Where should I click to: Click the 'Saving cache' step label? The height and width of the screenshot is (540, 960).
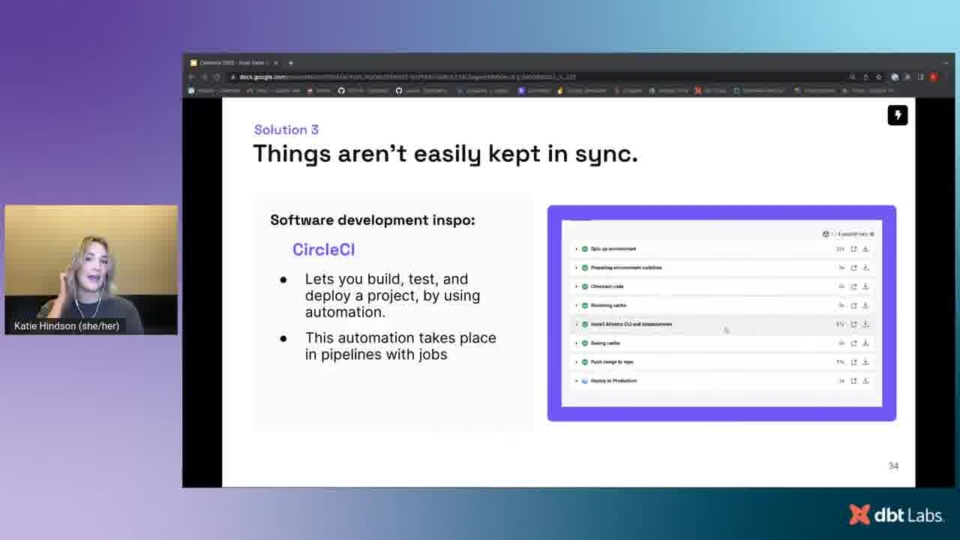(606, 343)
